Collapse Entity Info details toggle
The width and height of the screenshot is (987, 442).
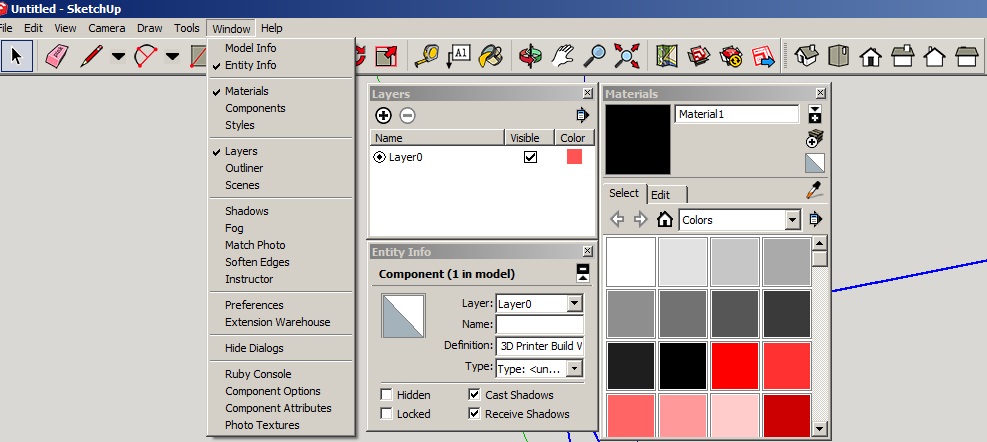pyautogui.click(x=583, y=273)
